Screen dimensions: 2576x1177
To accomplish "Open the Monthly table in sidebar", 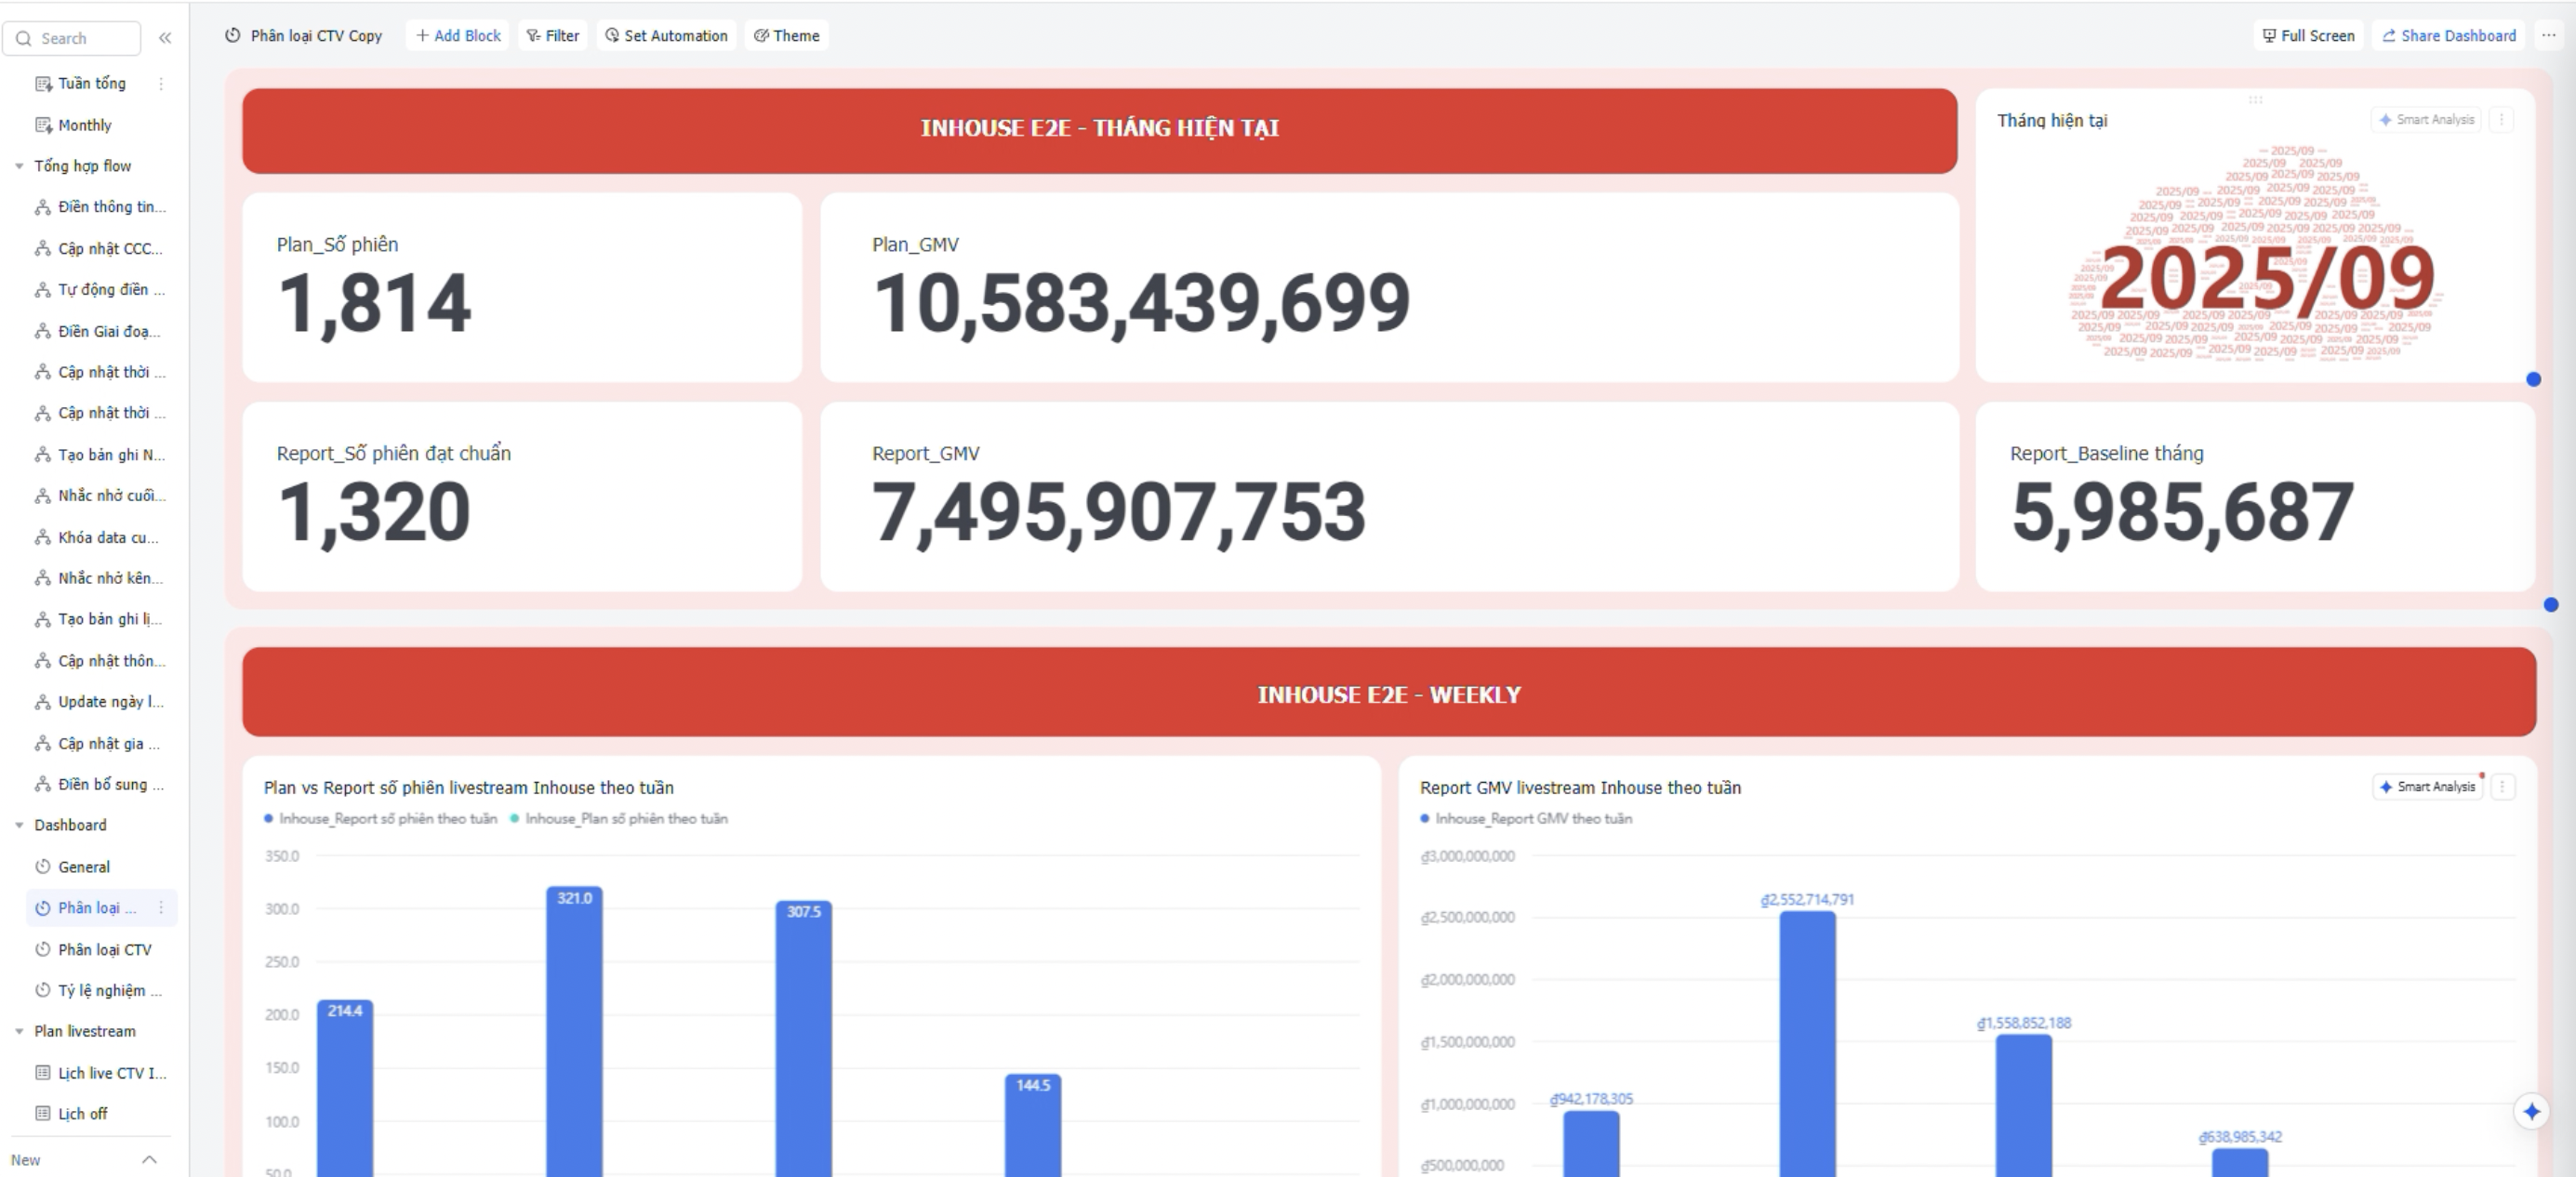I will point(84,125).
